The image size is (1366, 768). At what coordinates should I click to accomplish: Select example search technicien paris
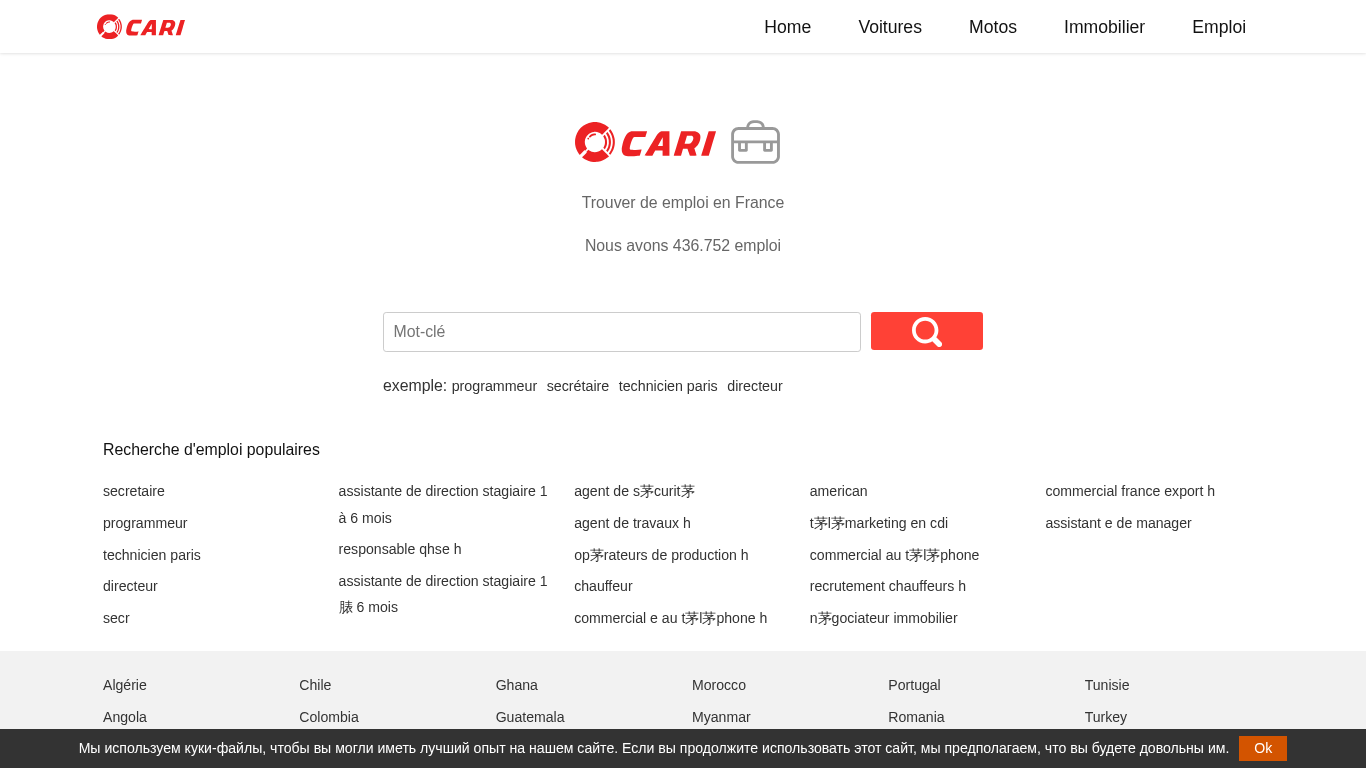(x=668, y=386)
